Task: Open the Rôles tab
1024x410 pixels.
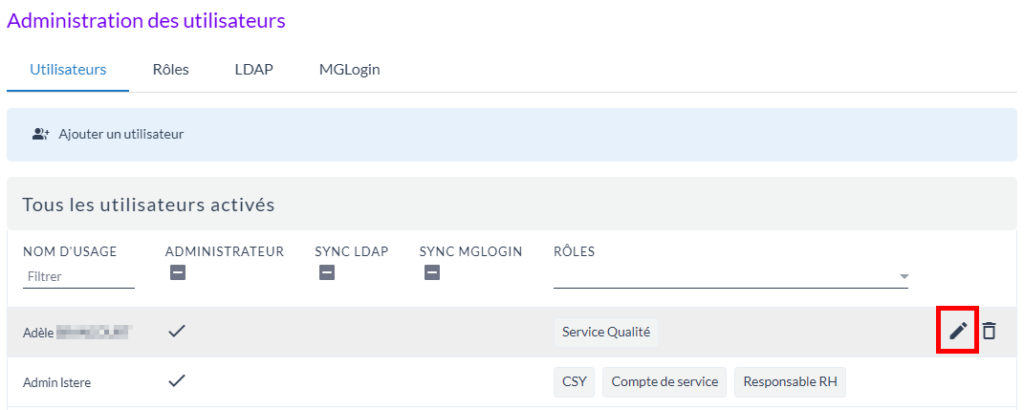Action: pyautogui.click(x=171, y=70)
